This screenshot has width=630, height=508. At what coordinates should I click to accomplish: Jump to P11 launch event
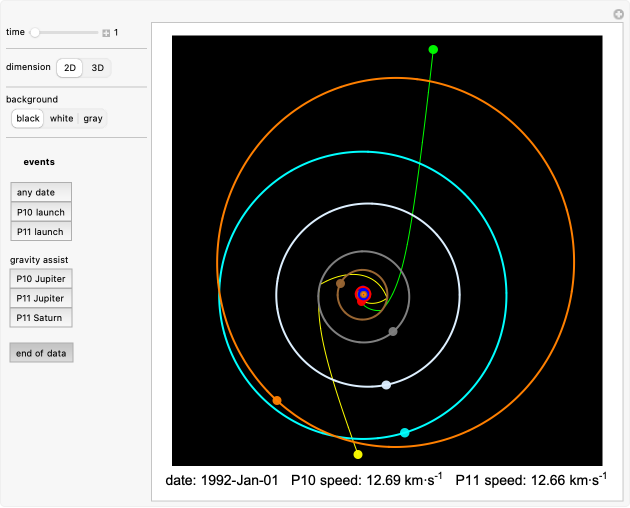[40, 232]
